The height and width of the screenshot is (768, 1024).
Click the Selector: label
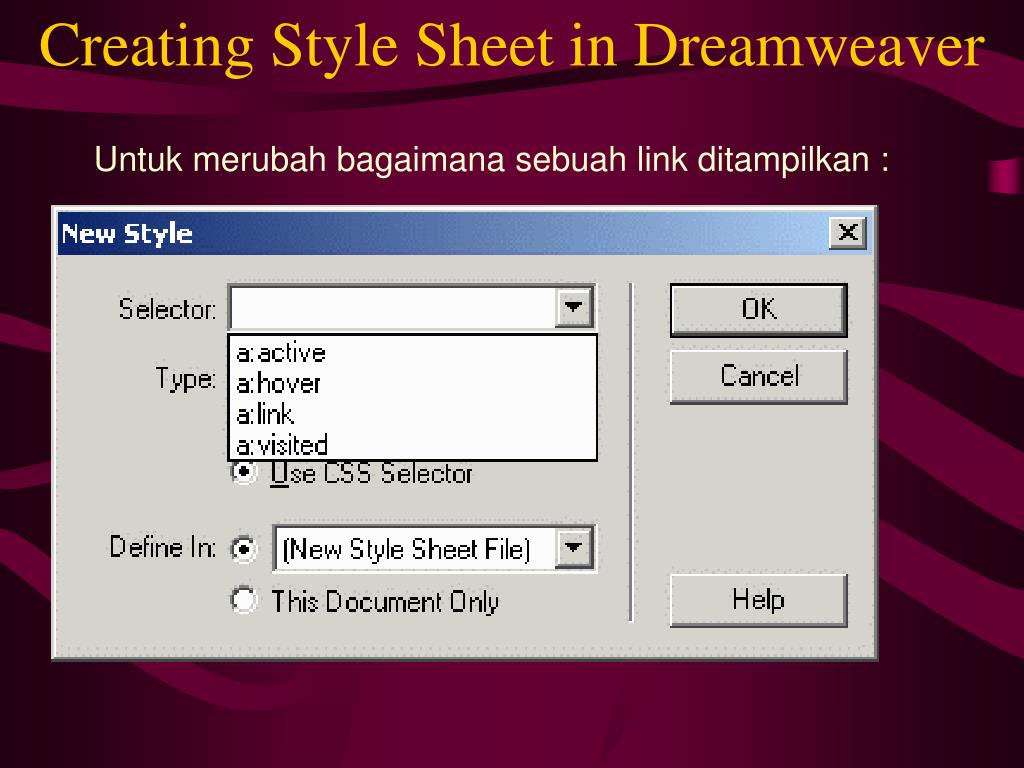pos(167,309)
